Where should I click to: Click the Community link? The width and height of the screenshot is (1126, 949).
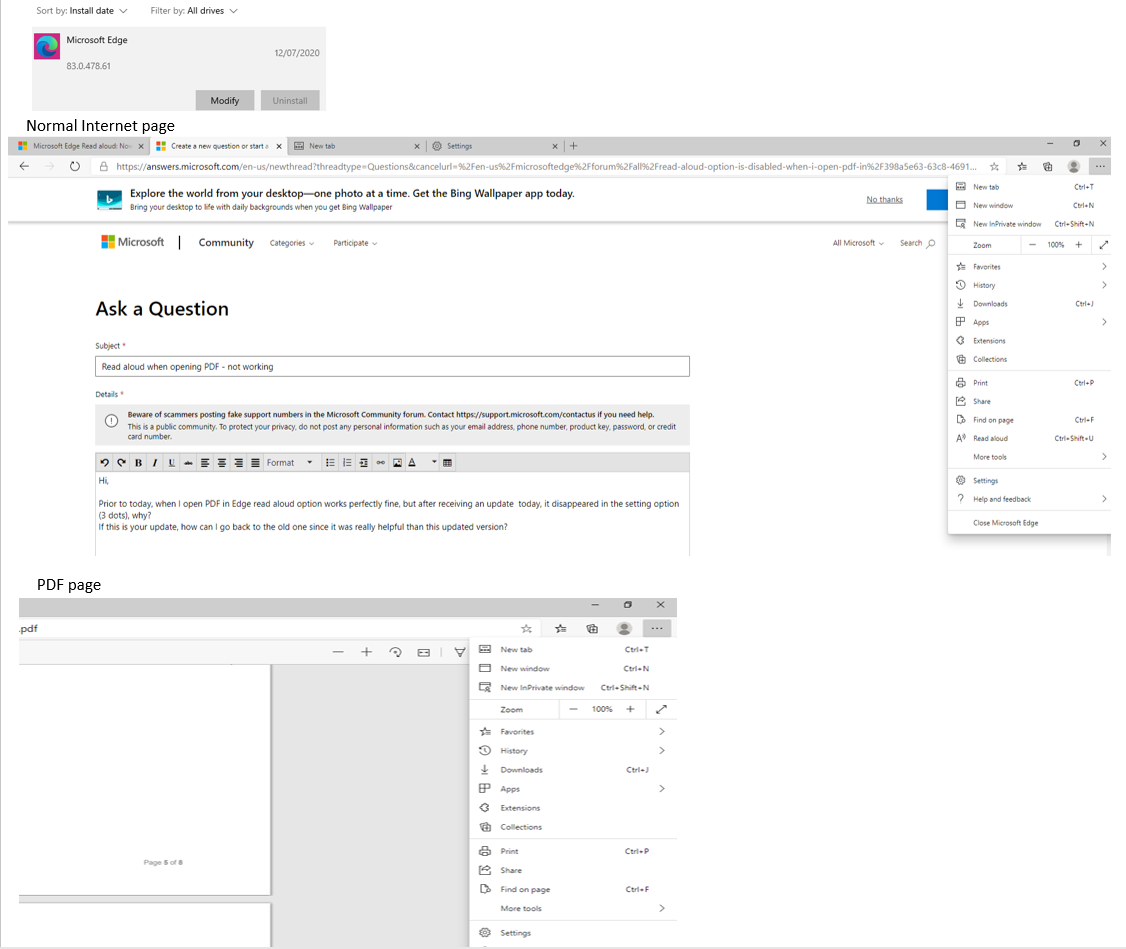(226, 243)
